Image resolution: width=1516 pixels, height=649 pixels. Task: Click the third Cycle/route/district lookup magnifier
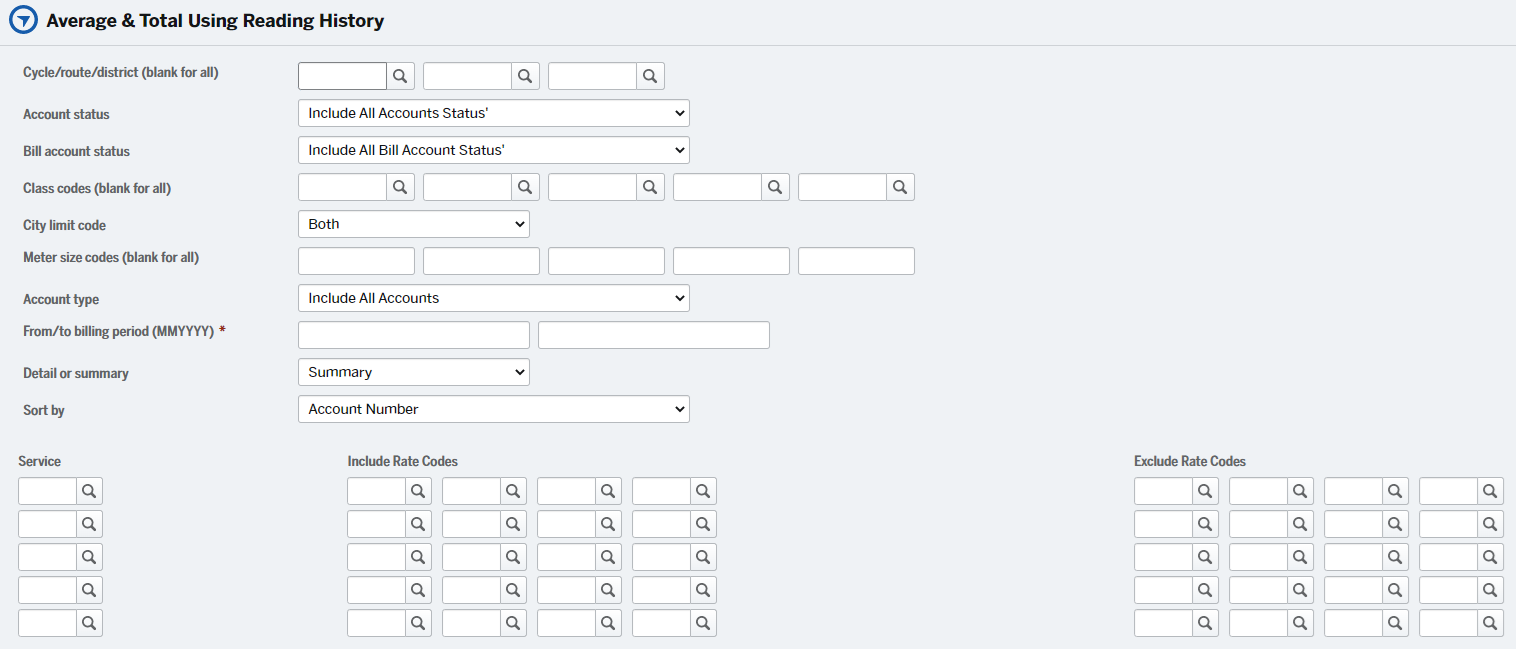[x=650, y=77]
